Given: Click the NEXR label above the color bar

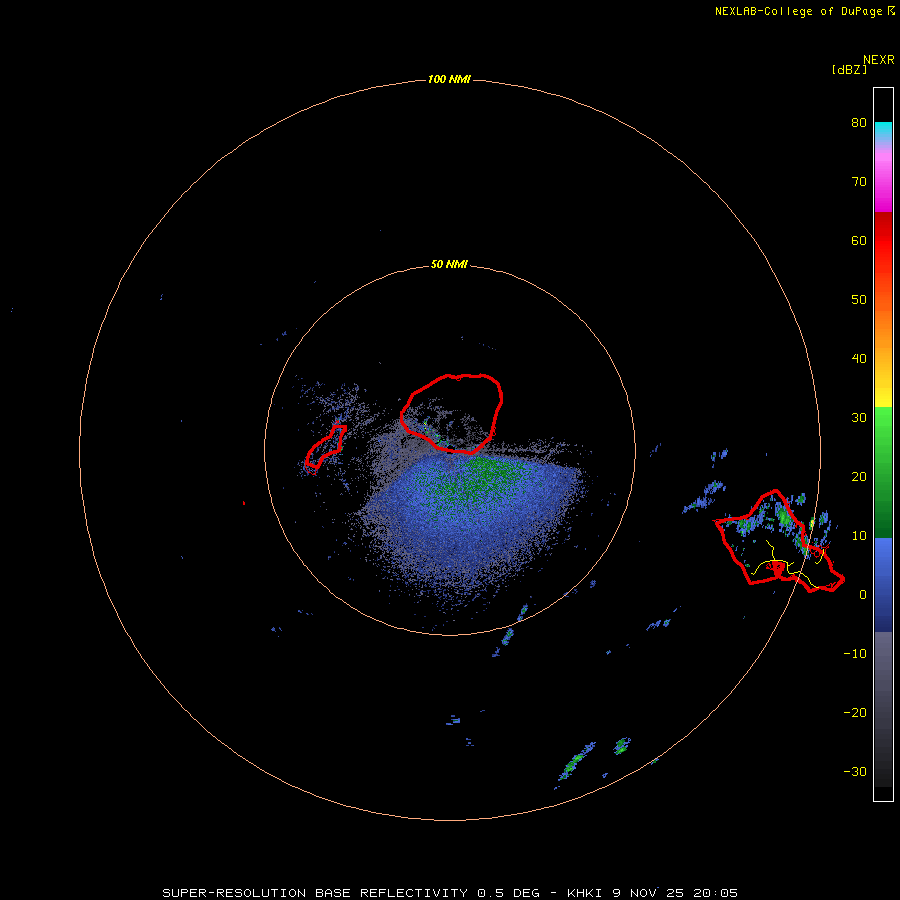Looking at the screenshot, I should tap(879, 60).
